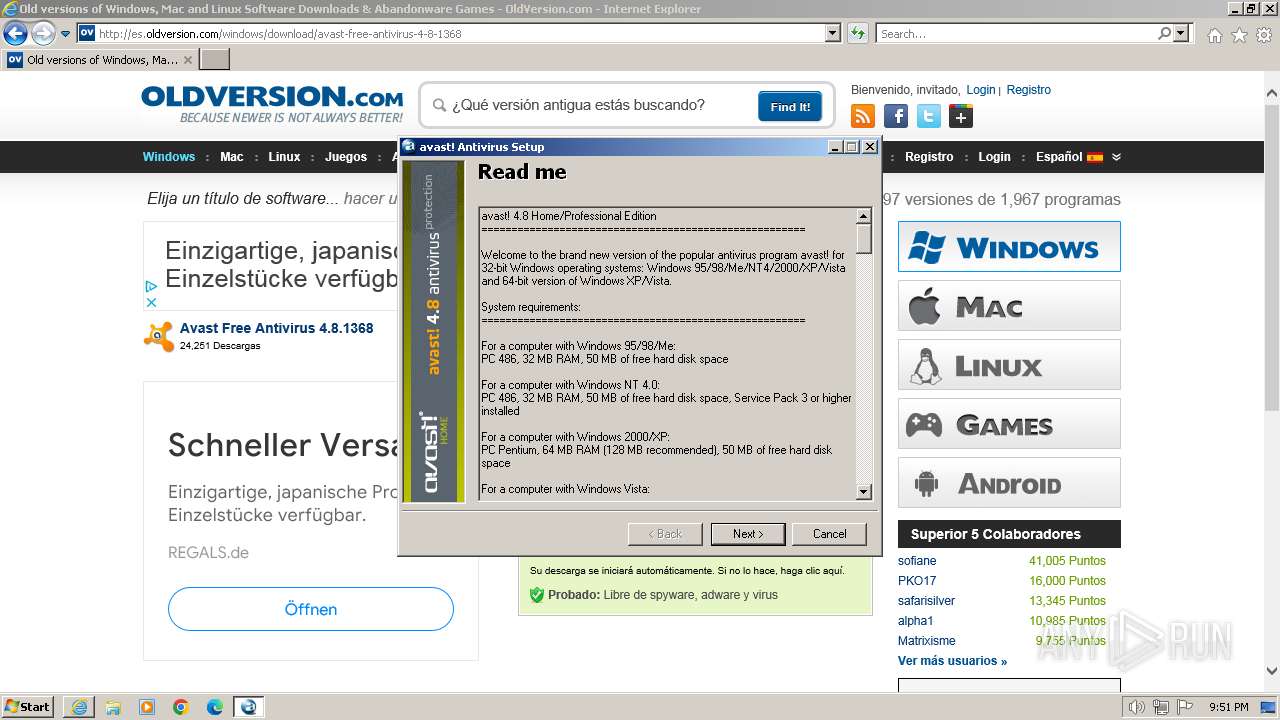Click the IE forward navigation arrow

click(x=43, y=33)
